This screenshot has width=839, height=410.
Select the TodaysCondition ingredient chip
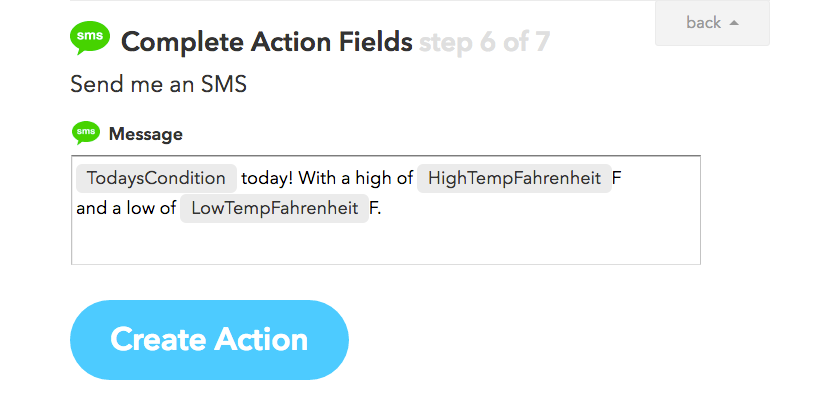156,178
